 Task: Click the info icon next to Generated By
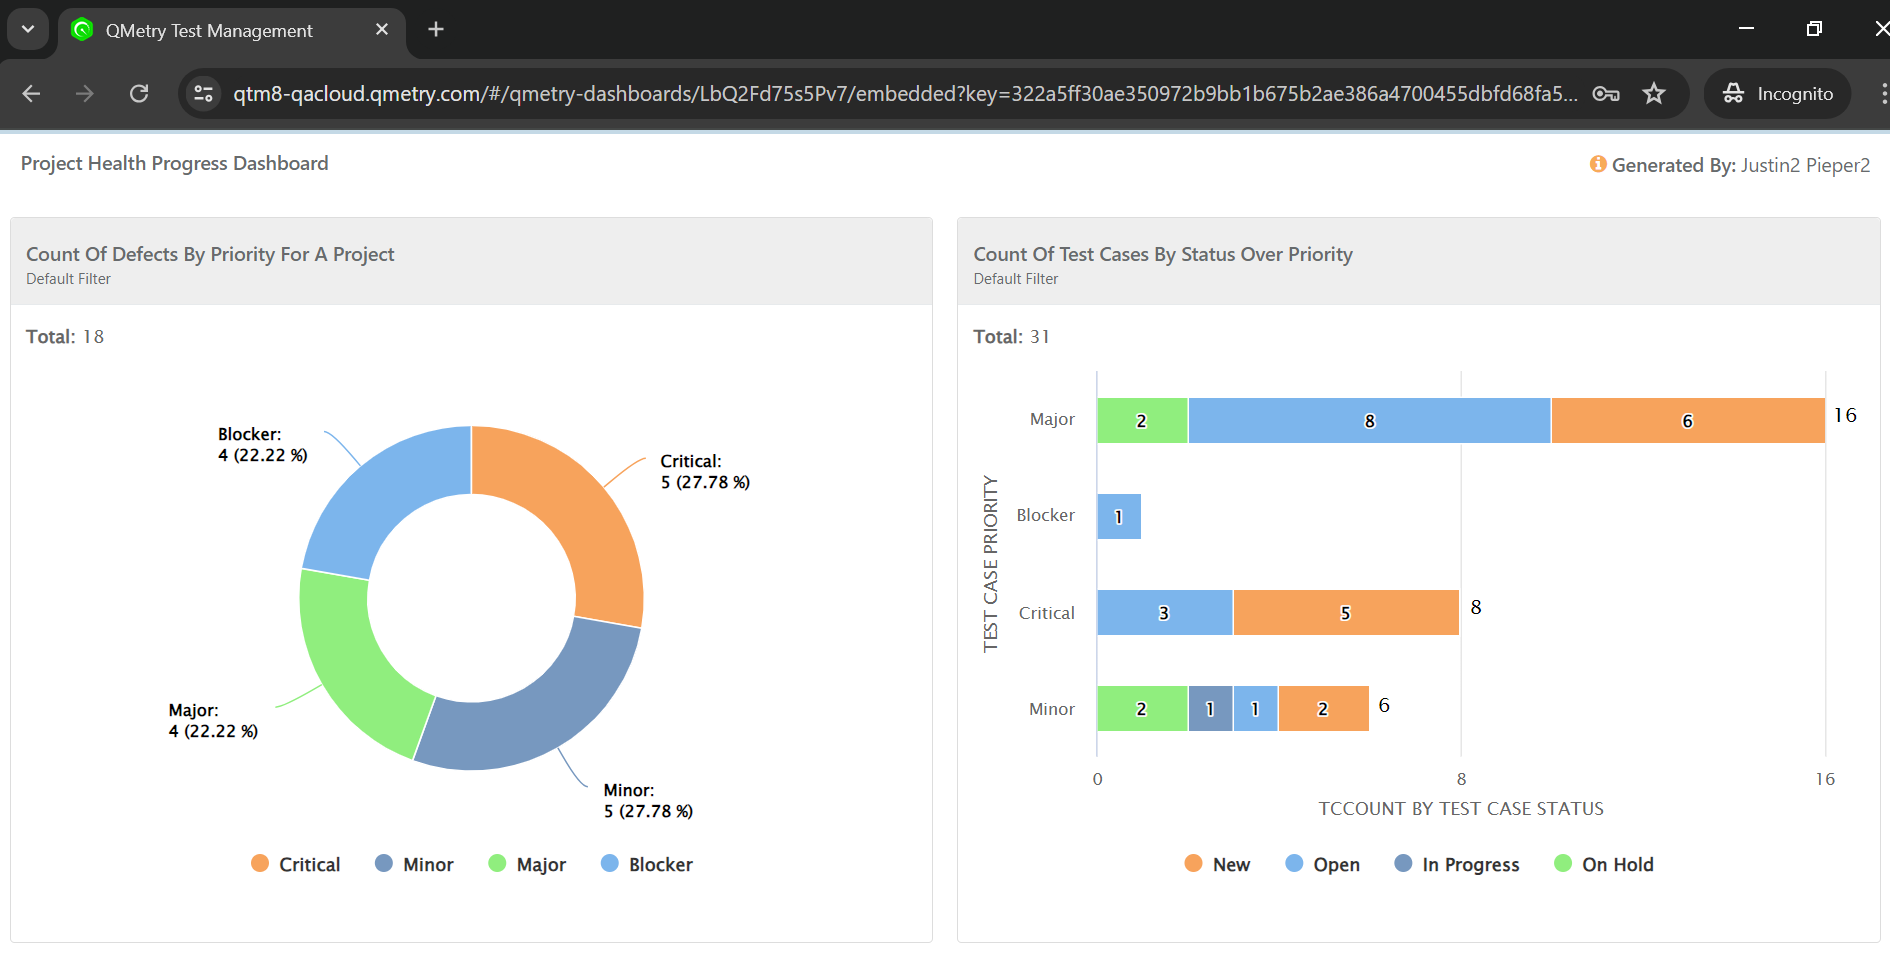click(1597, 165)
